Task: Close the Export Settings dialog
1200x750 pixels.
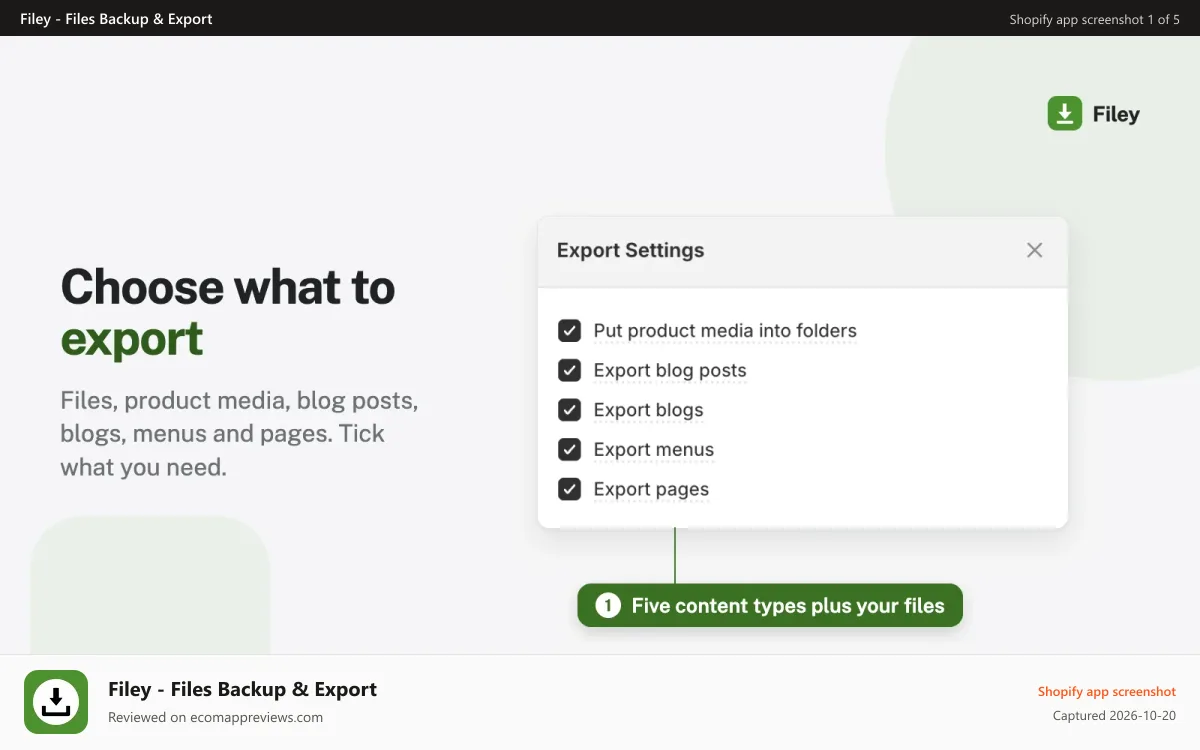Action: tap(1035, 250)
